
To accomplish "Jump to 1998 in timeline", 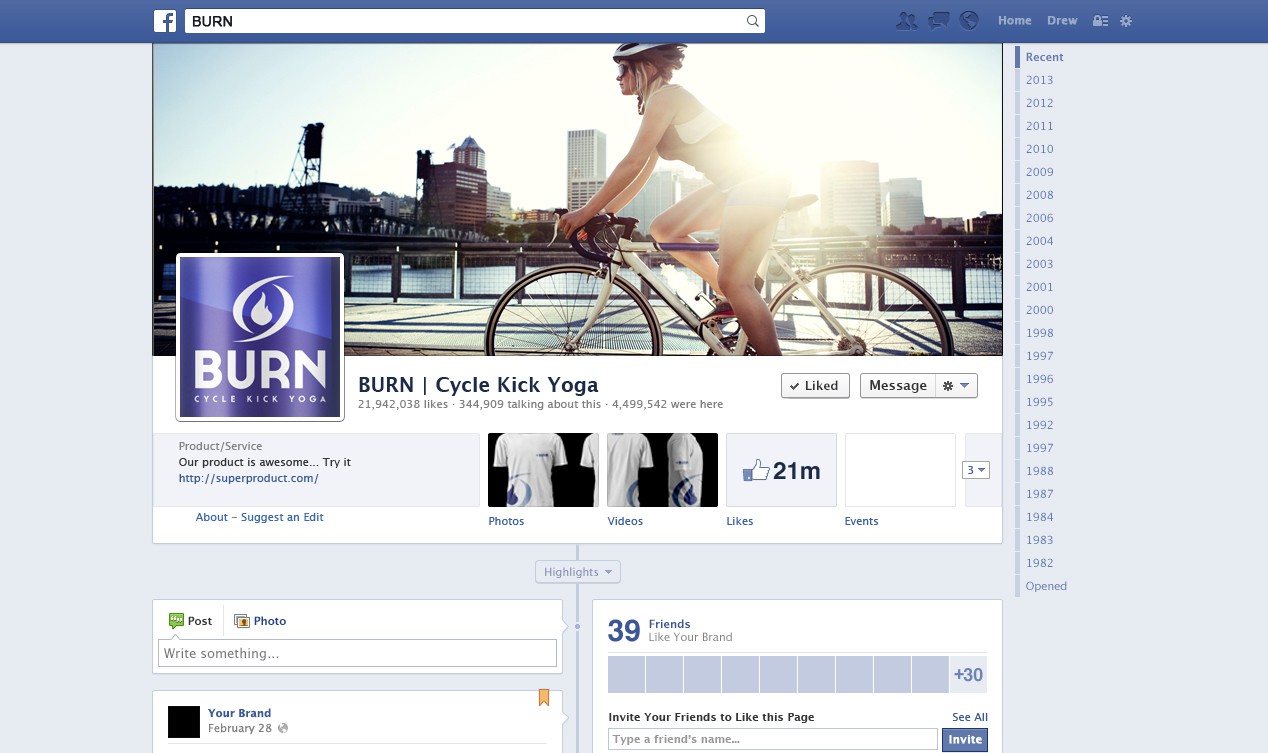I will point(1039,333).
